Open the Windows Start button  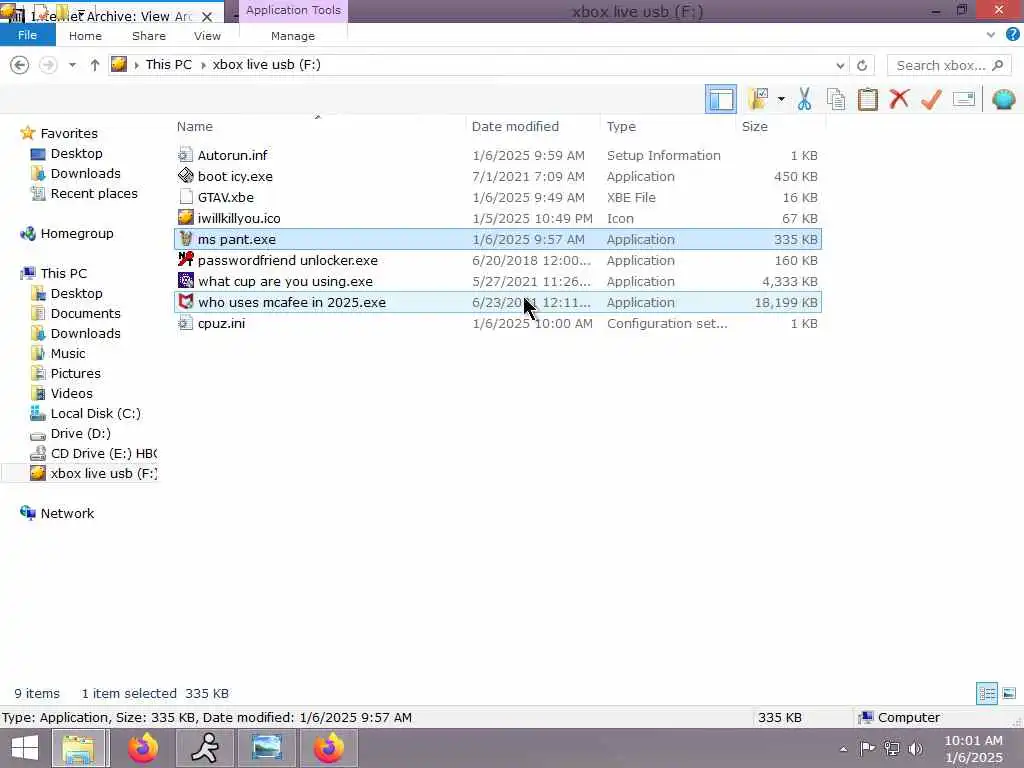tap(25, 748)
